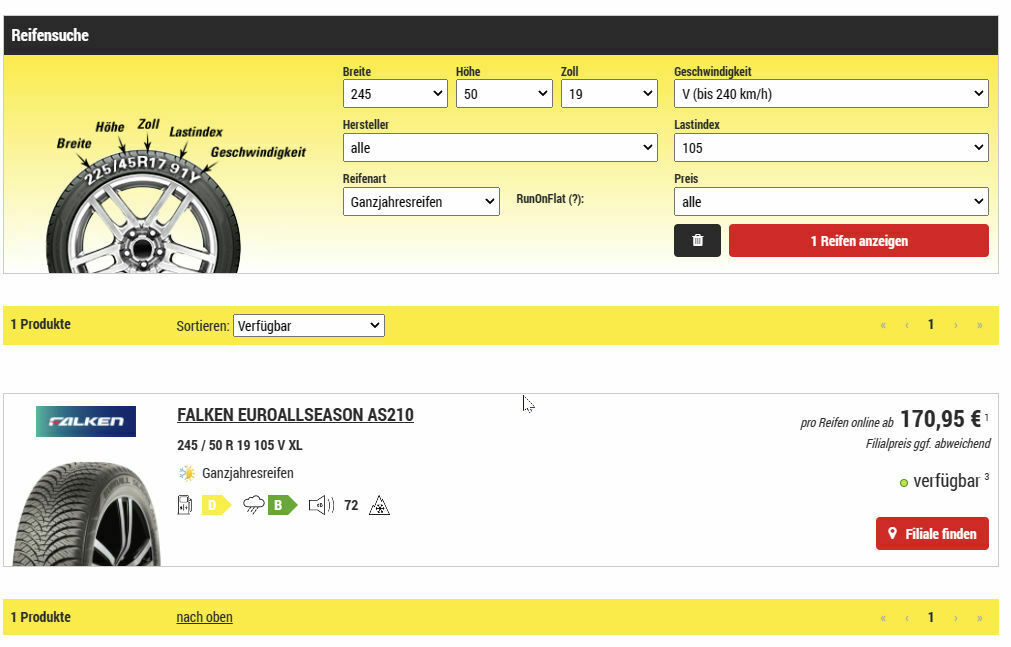The height and width of the screenshot is (647, 1011).
Task: Go to next page in top pagination
Action: pos(955,325)
